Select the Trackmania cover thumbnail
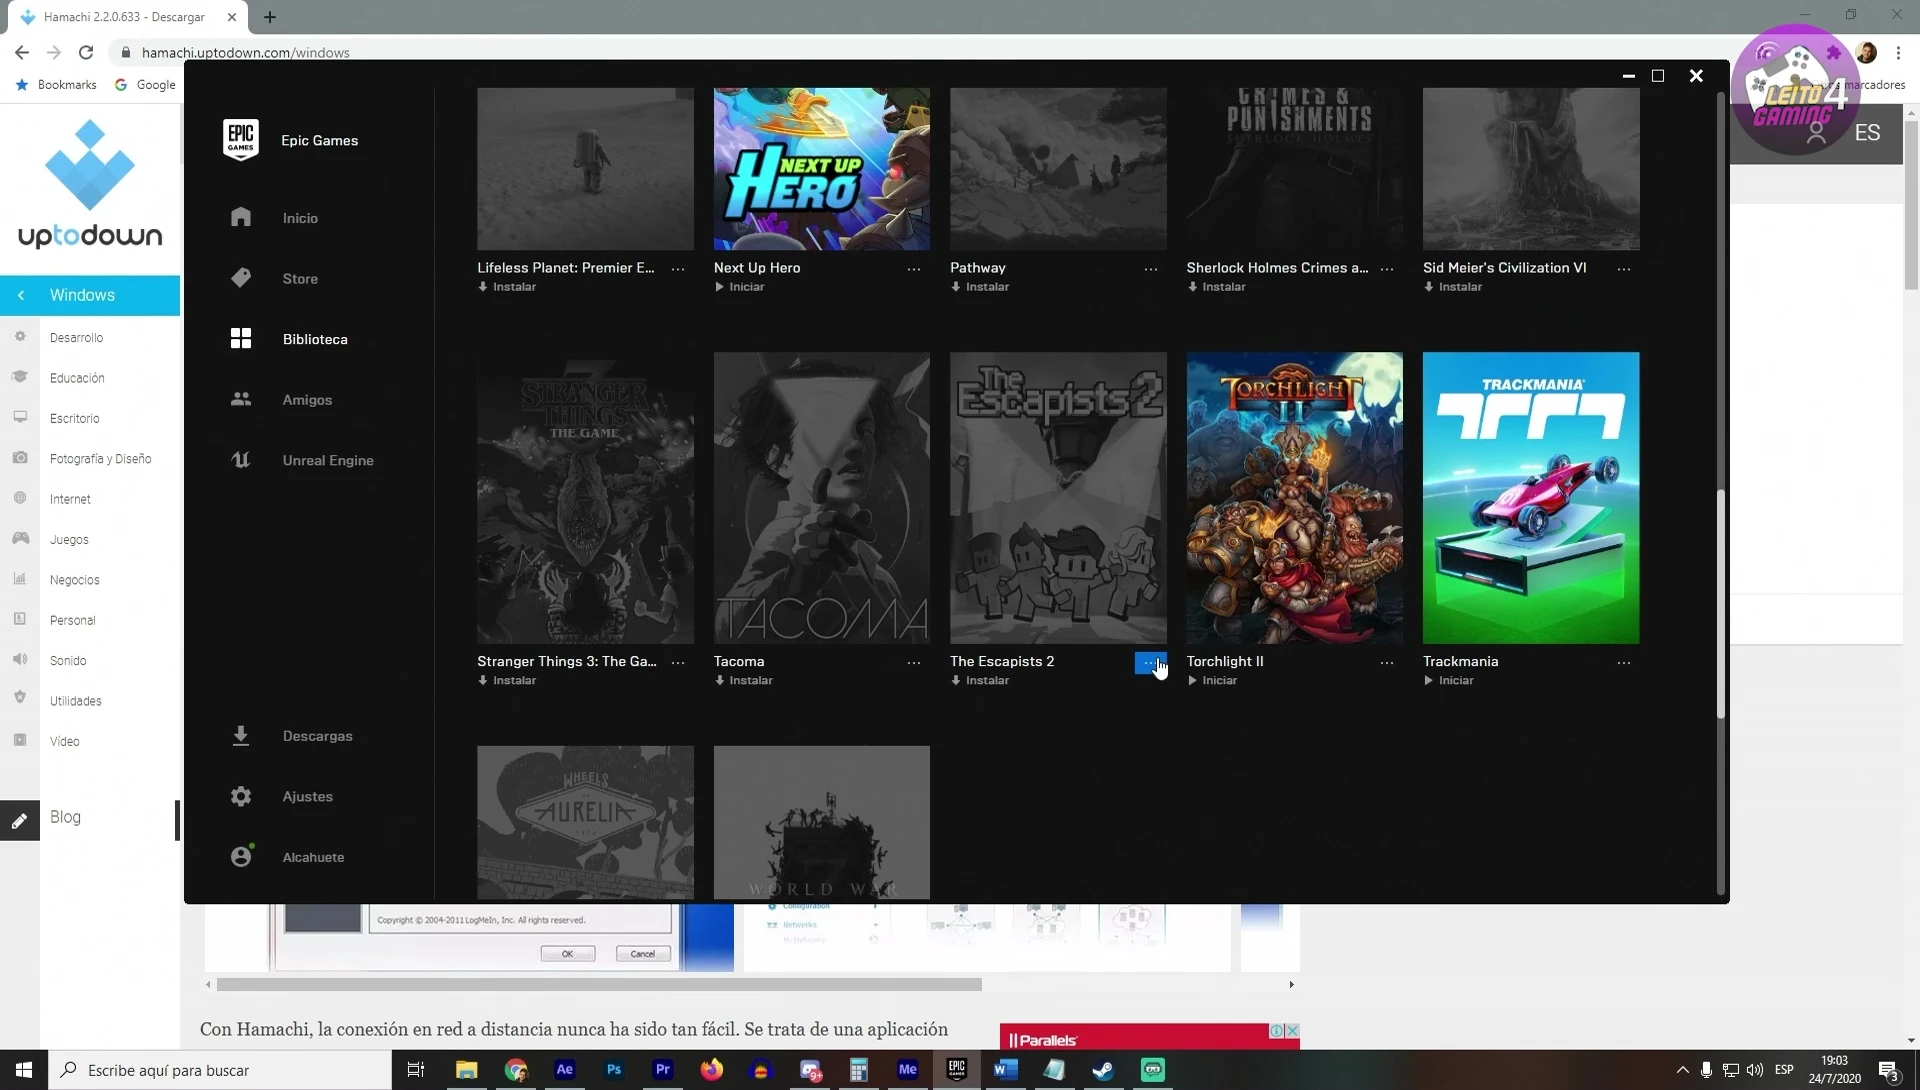Image resolution: width=1920 pixels, height=1090 pixels. [x=1531, y=497]
